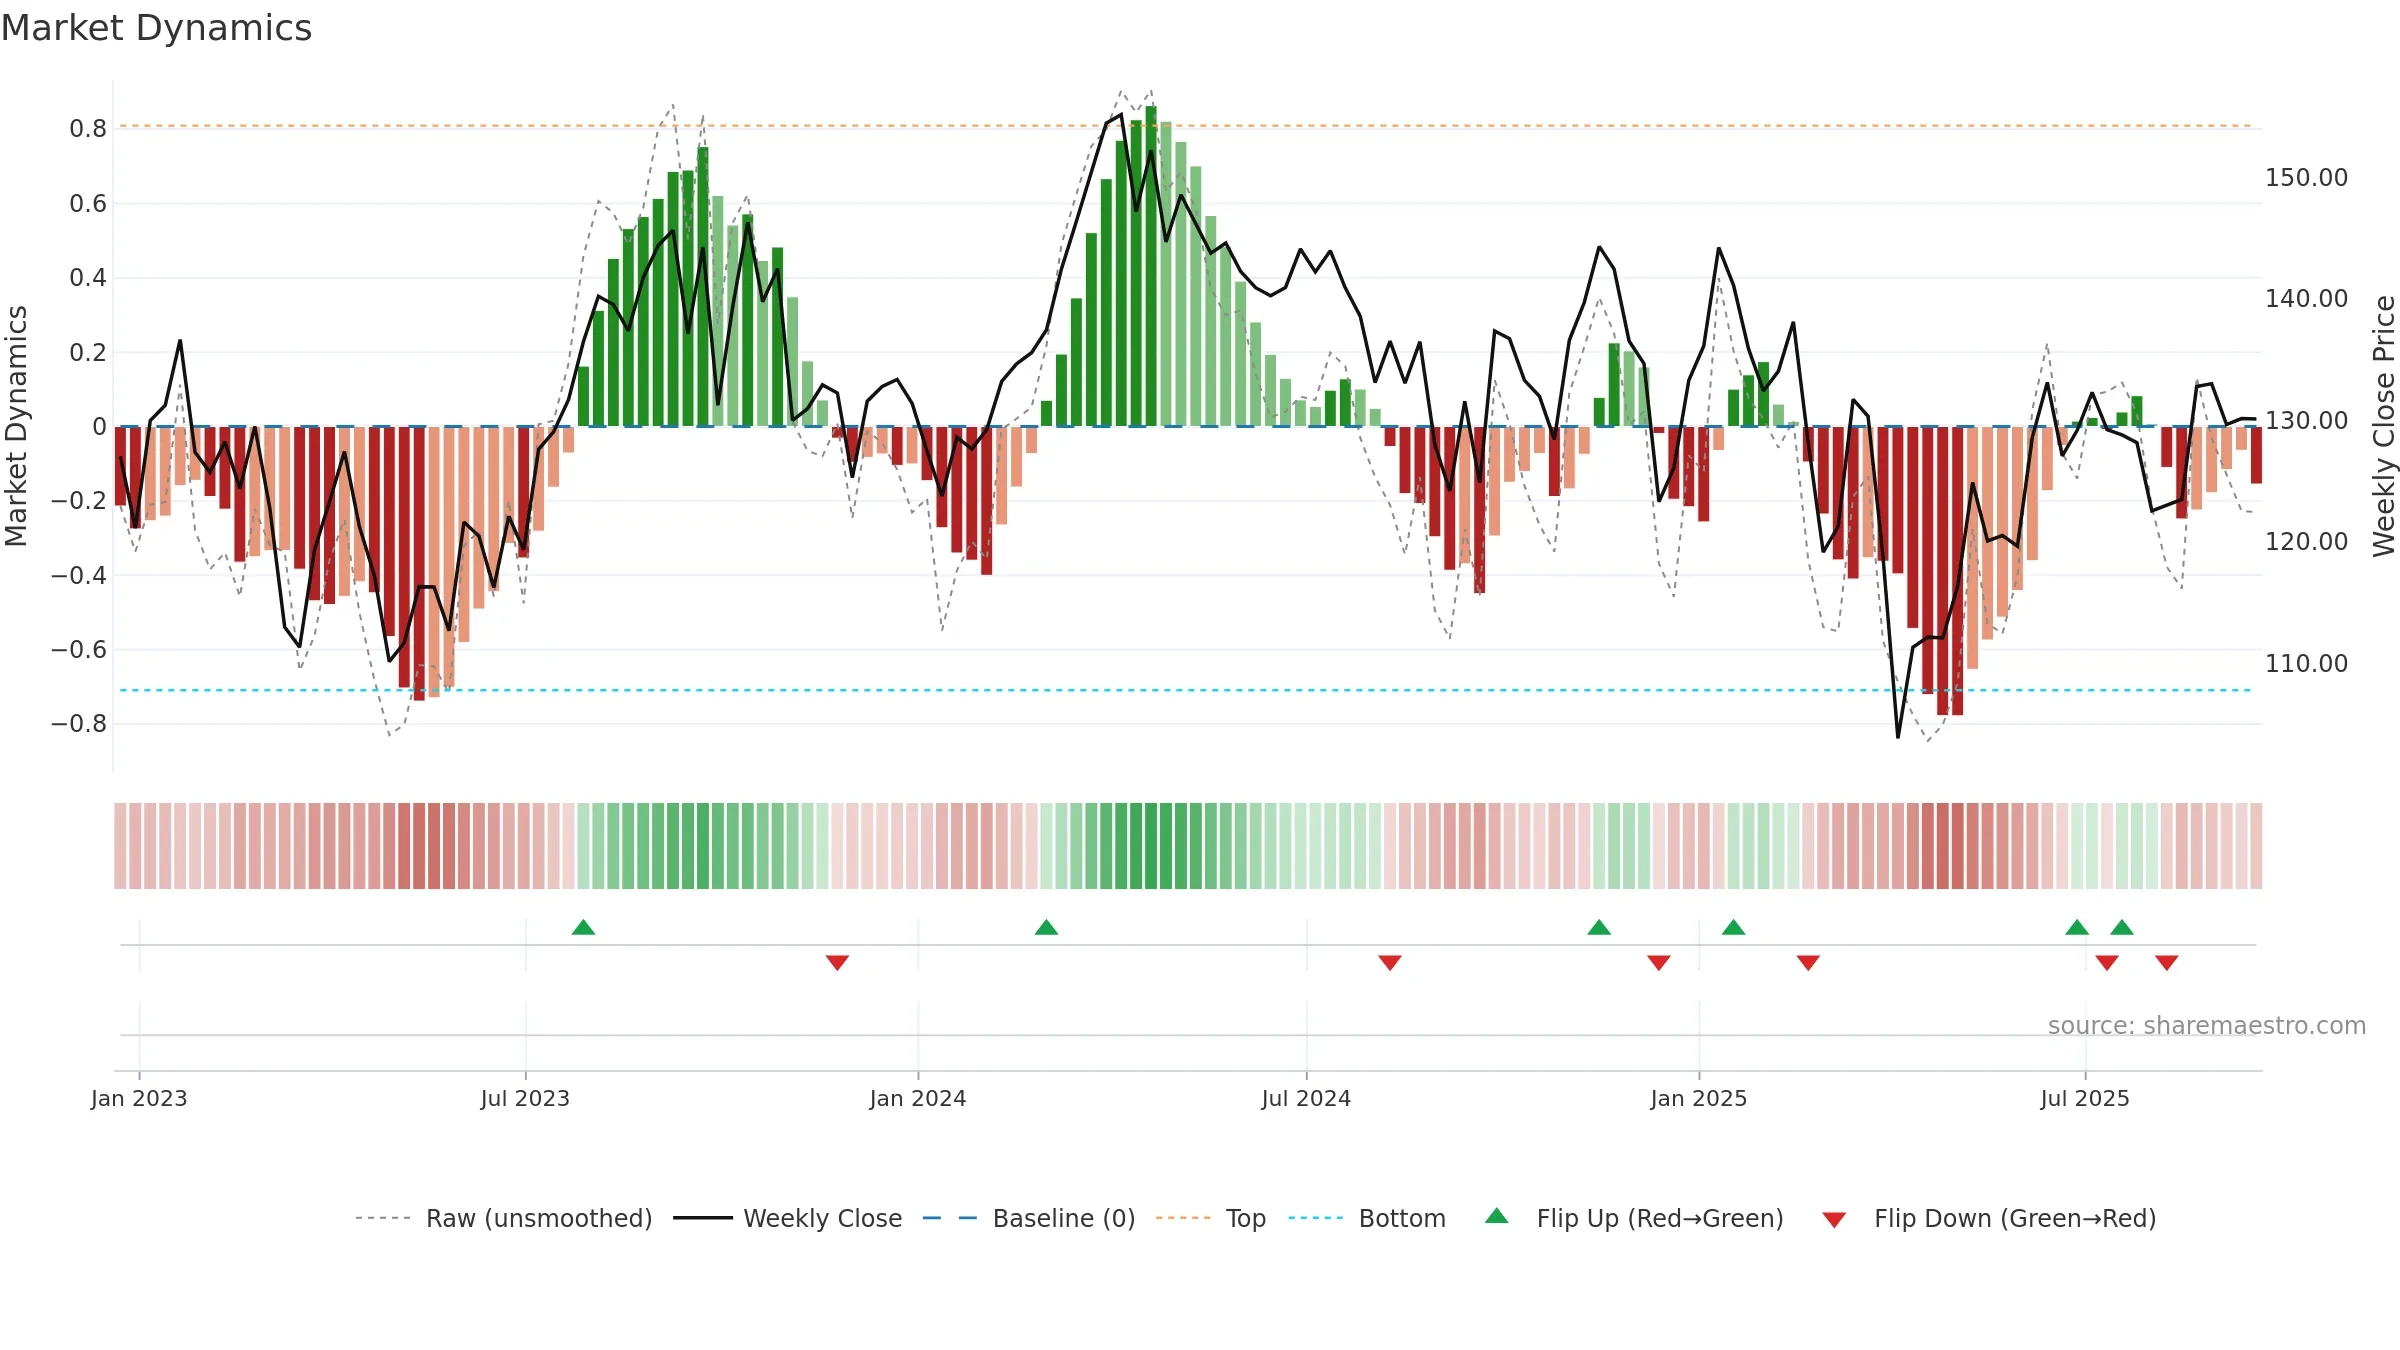Screen dimensions: 2400x1350
Task: Click the 110.00 price axis value
Action: pos(2307,664)
